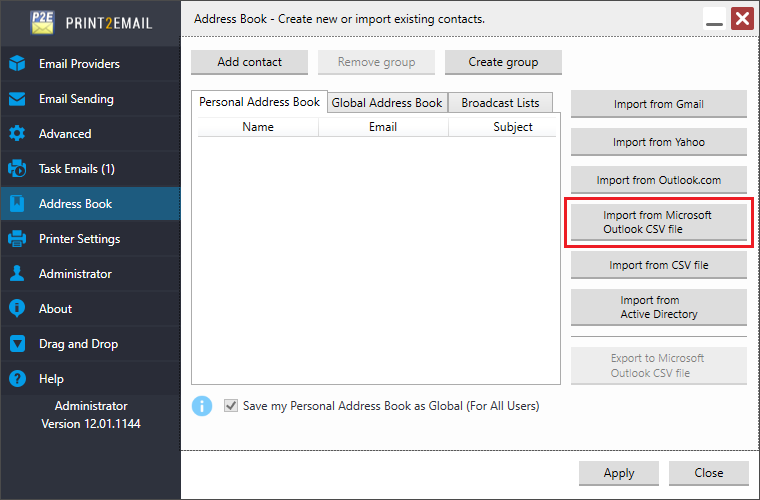Click the Version 12.01.1144 text
The height and width of the screenshot is (500, 760).
pos(91,423)
